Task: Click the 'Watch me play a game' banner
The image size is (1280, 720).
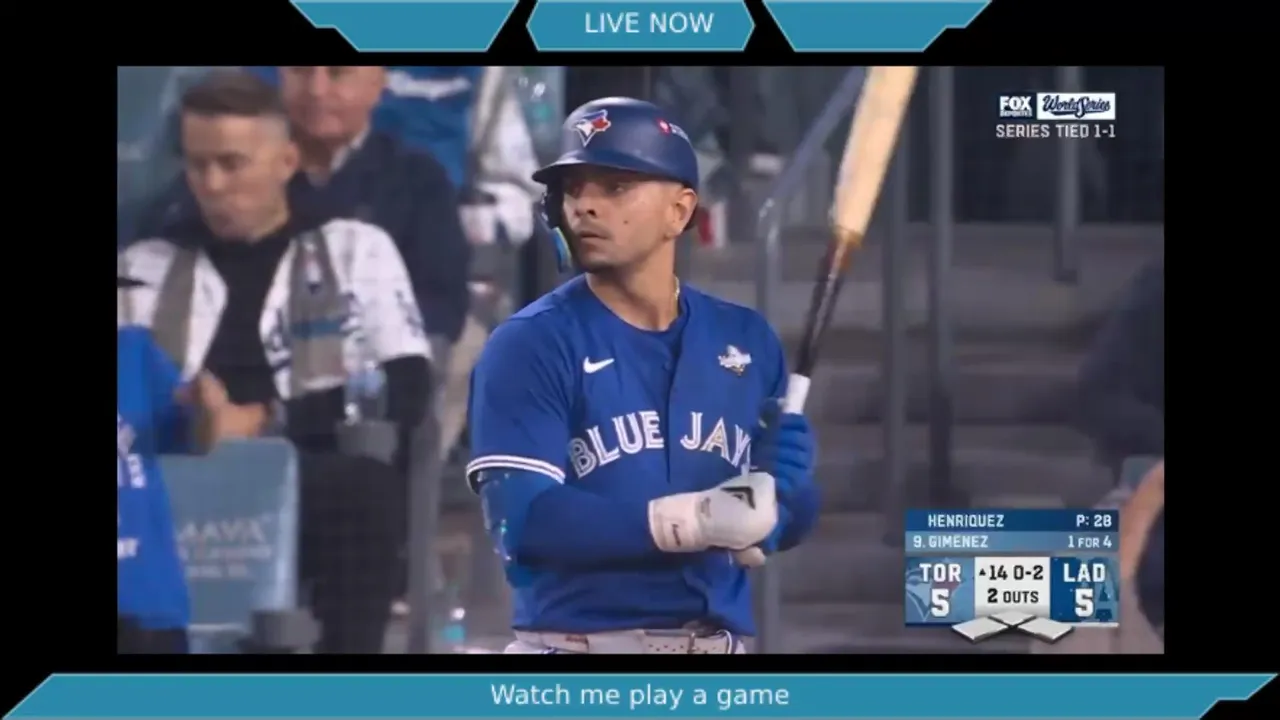Action: 640,695
